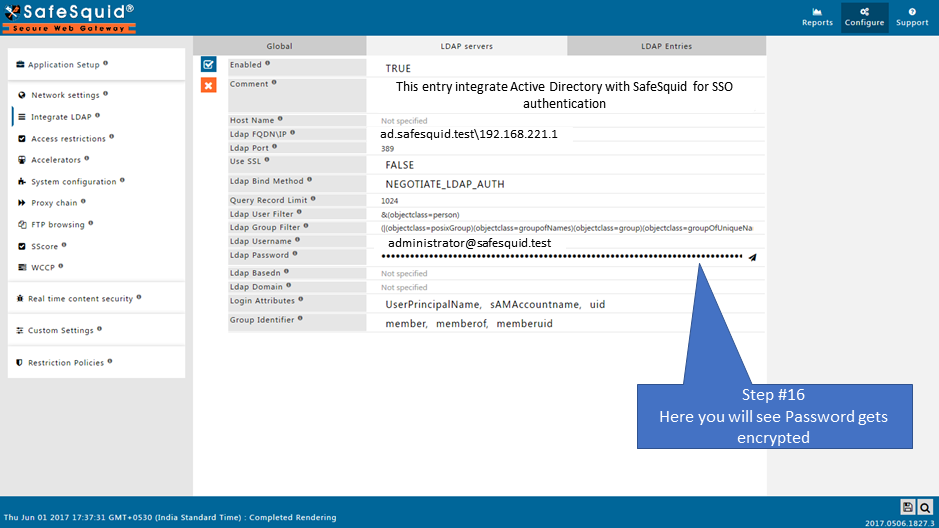The height and width of the screenshot is (528, 939).
Task: Click the save configuration icon in the footer
Action: click(908, 507)
